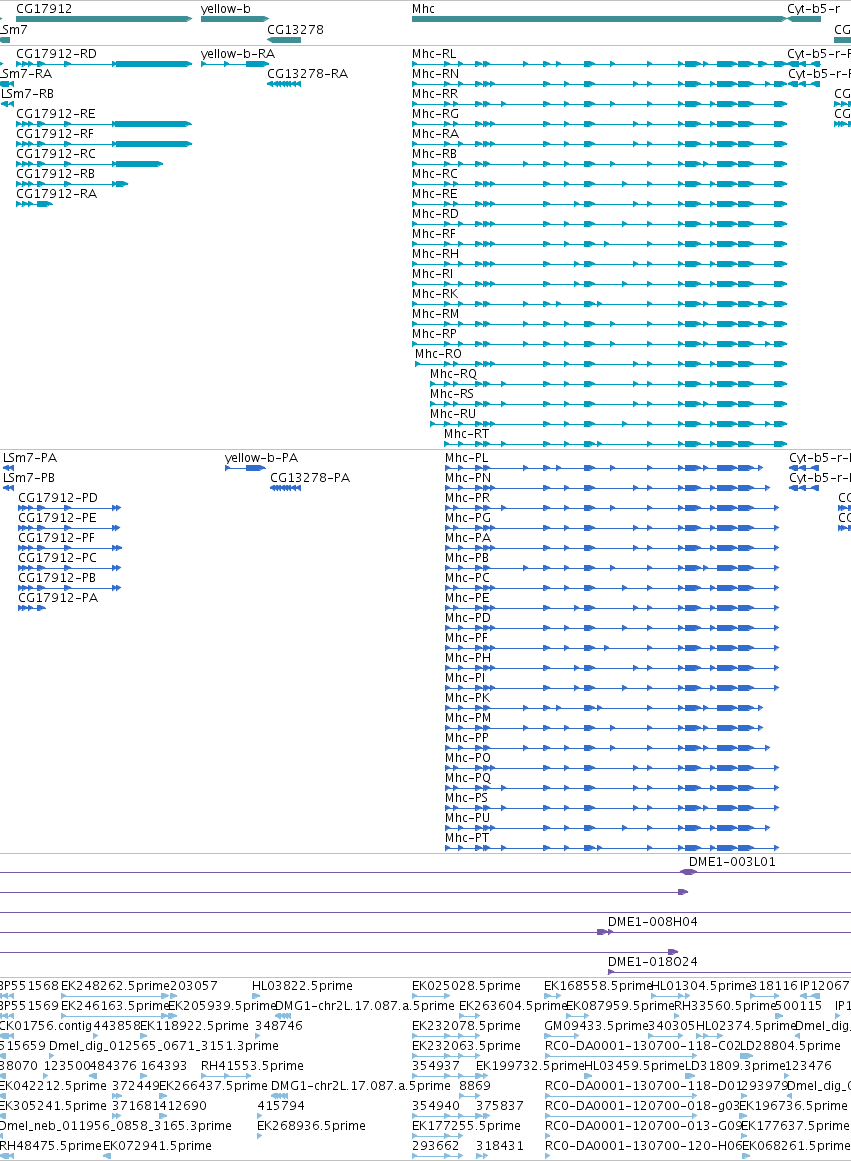Open EST HL03822.5prime
Screen dimensions: 851x1161
302,986
